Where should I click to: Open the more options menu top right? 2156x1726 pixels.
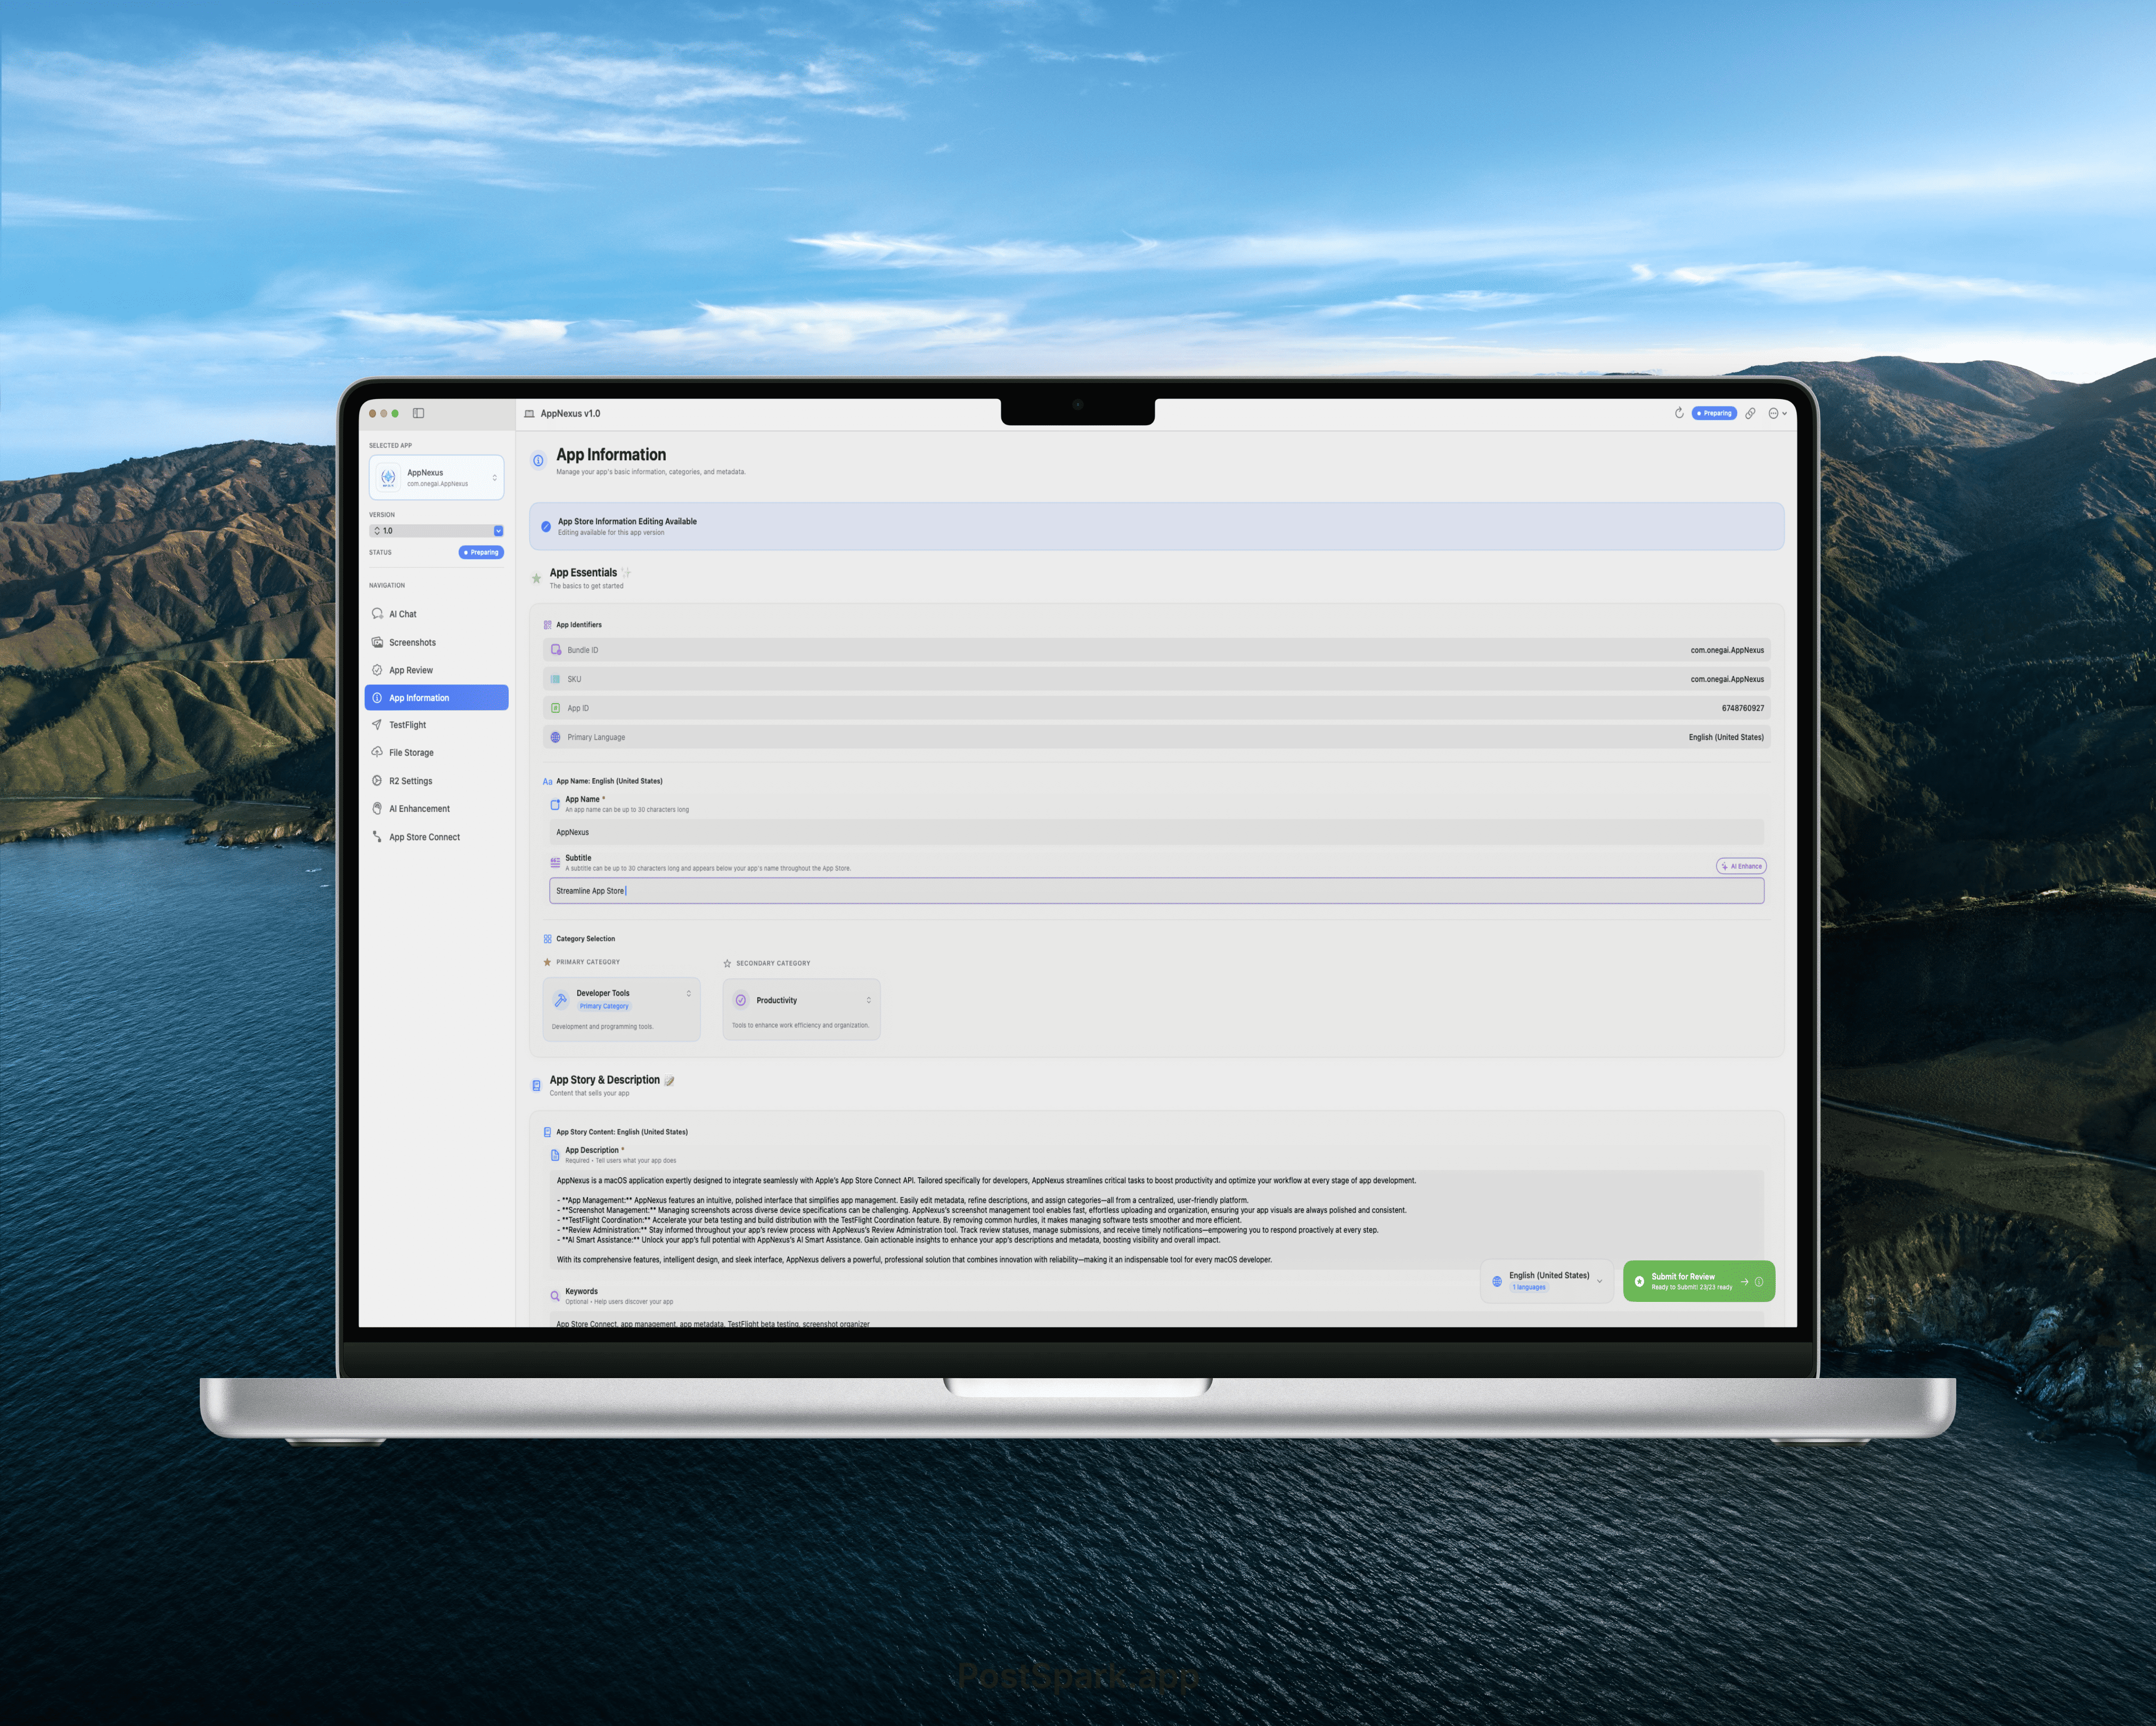tap(1777, 413)
